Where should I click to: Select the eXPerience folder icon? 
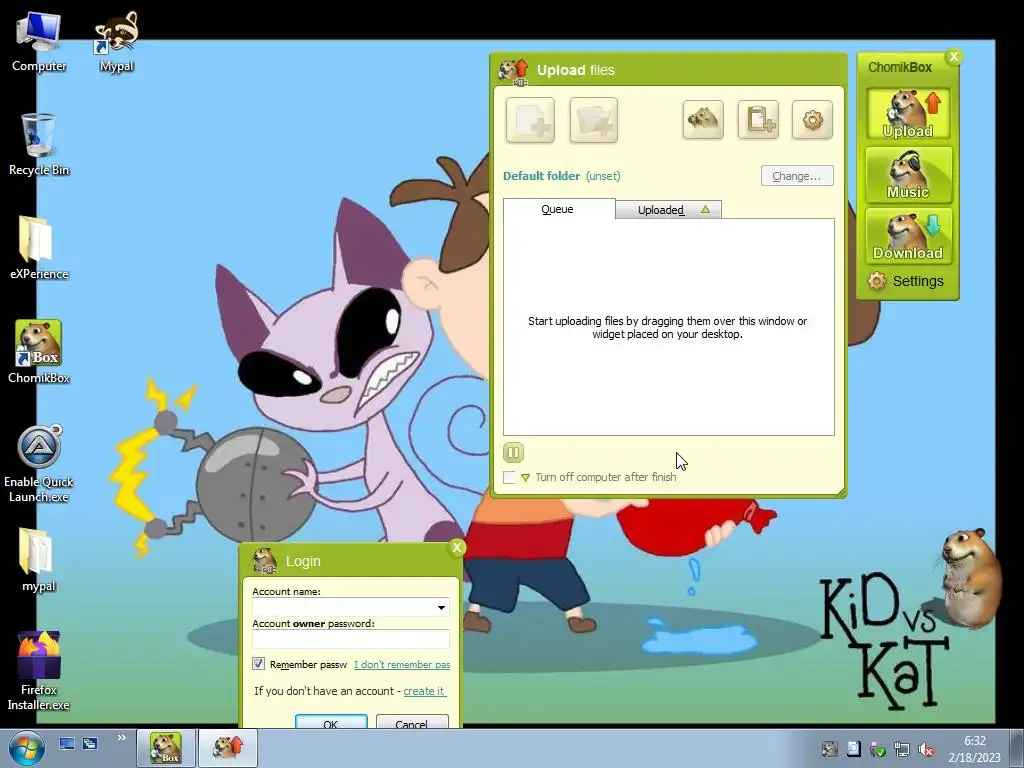(39, 248)
